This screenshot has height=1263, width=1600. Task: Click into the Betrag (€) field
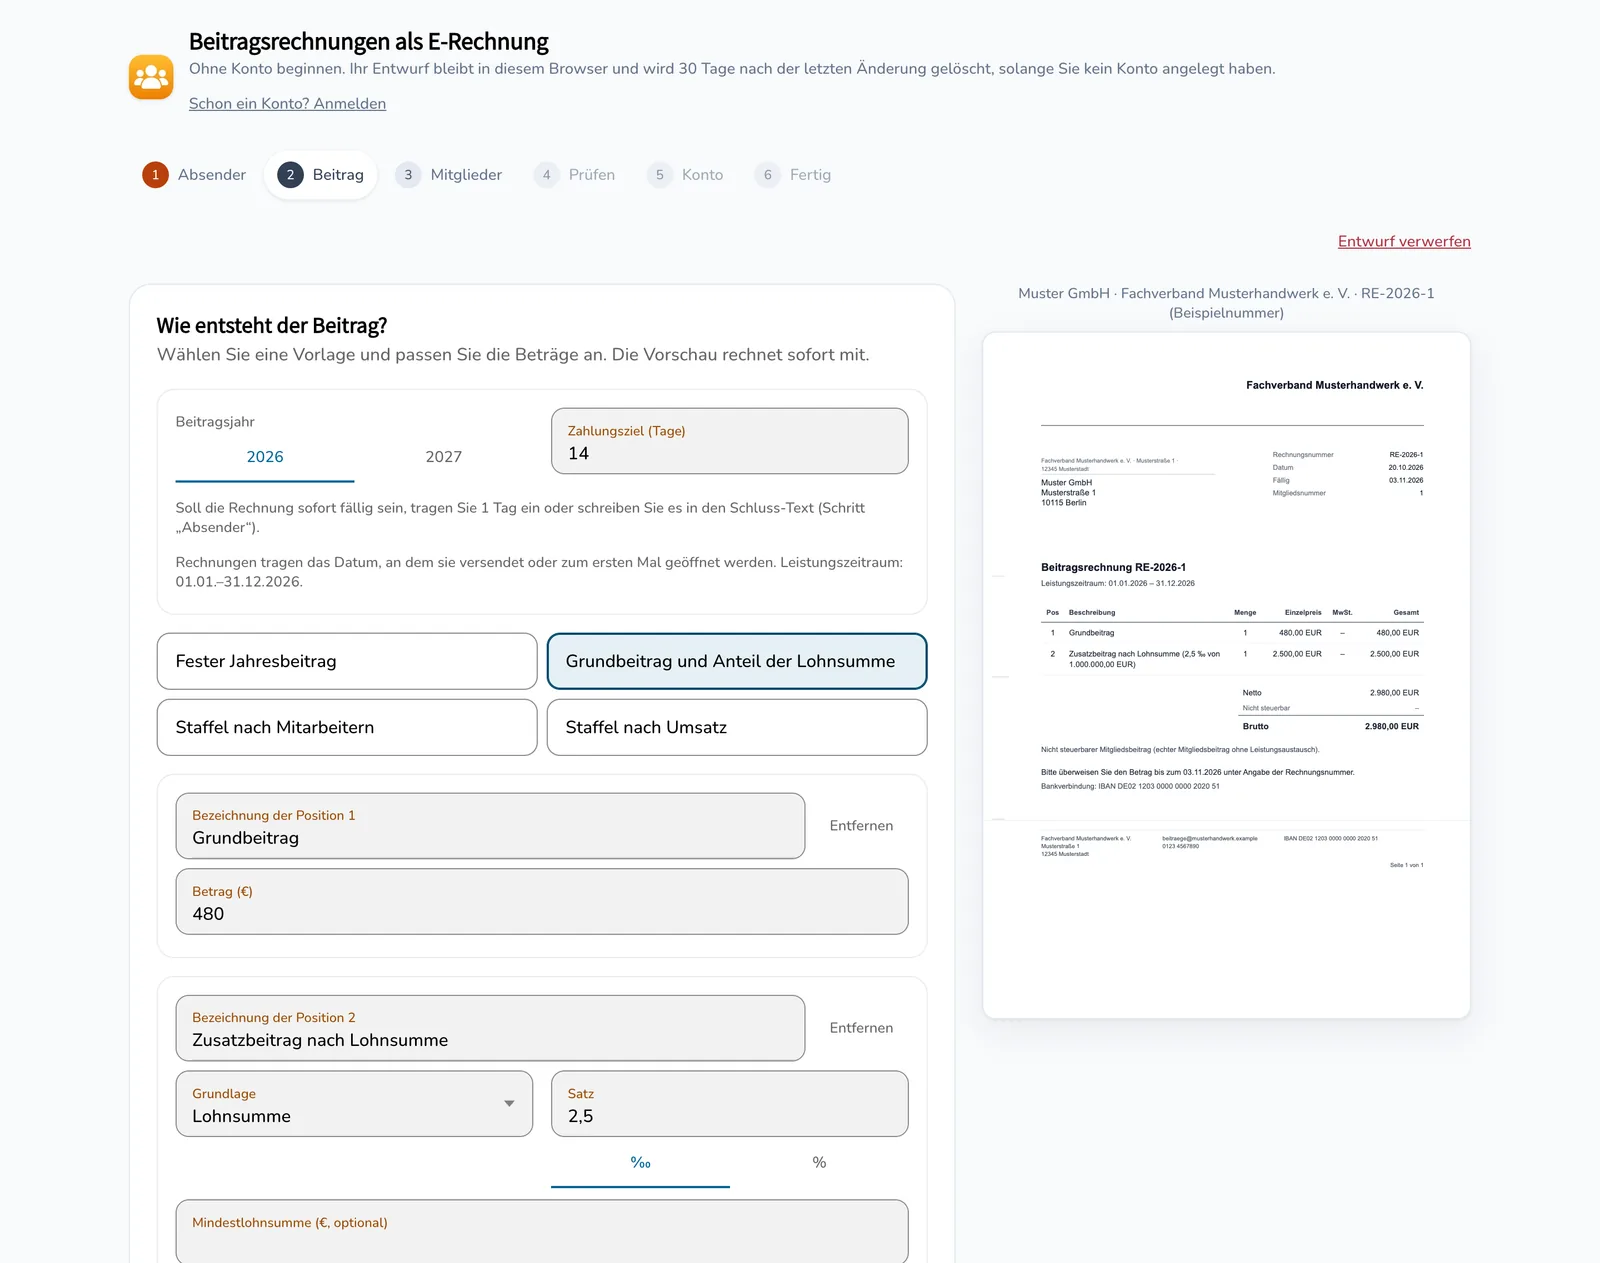click(x=542, y=902)
